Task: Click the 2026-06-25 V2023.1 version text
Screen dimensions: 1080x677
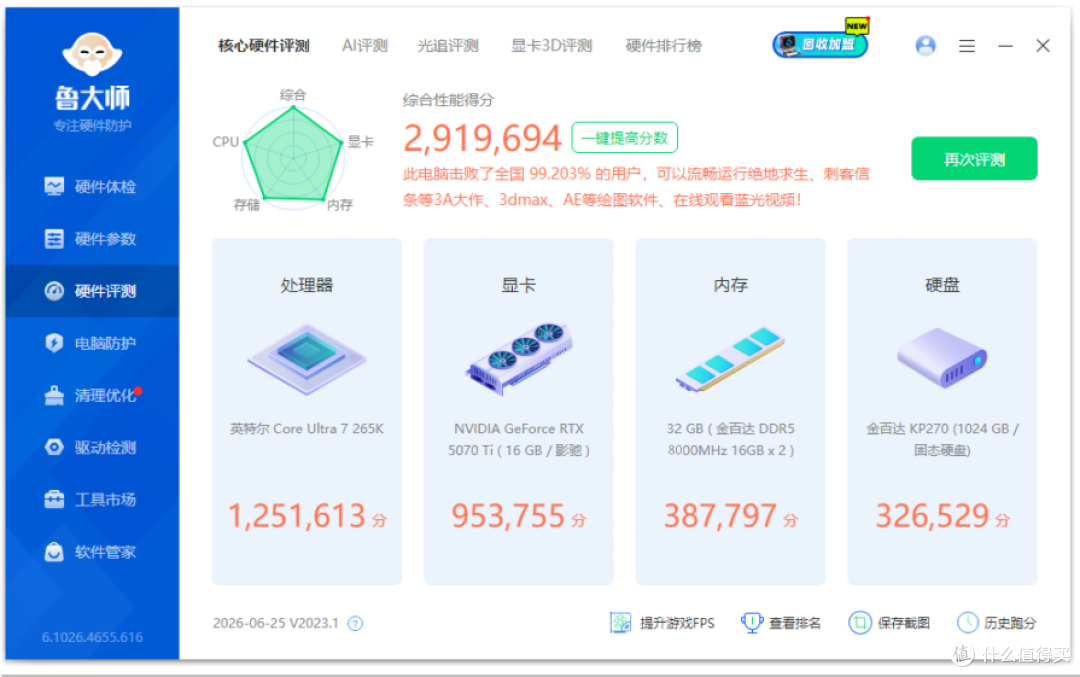Action: click(x=276, y=623)
